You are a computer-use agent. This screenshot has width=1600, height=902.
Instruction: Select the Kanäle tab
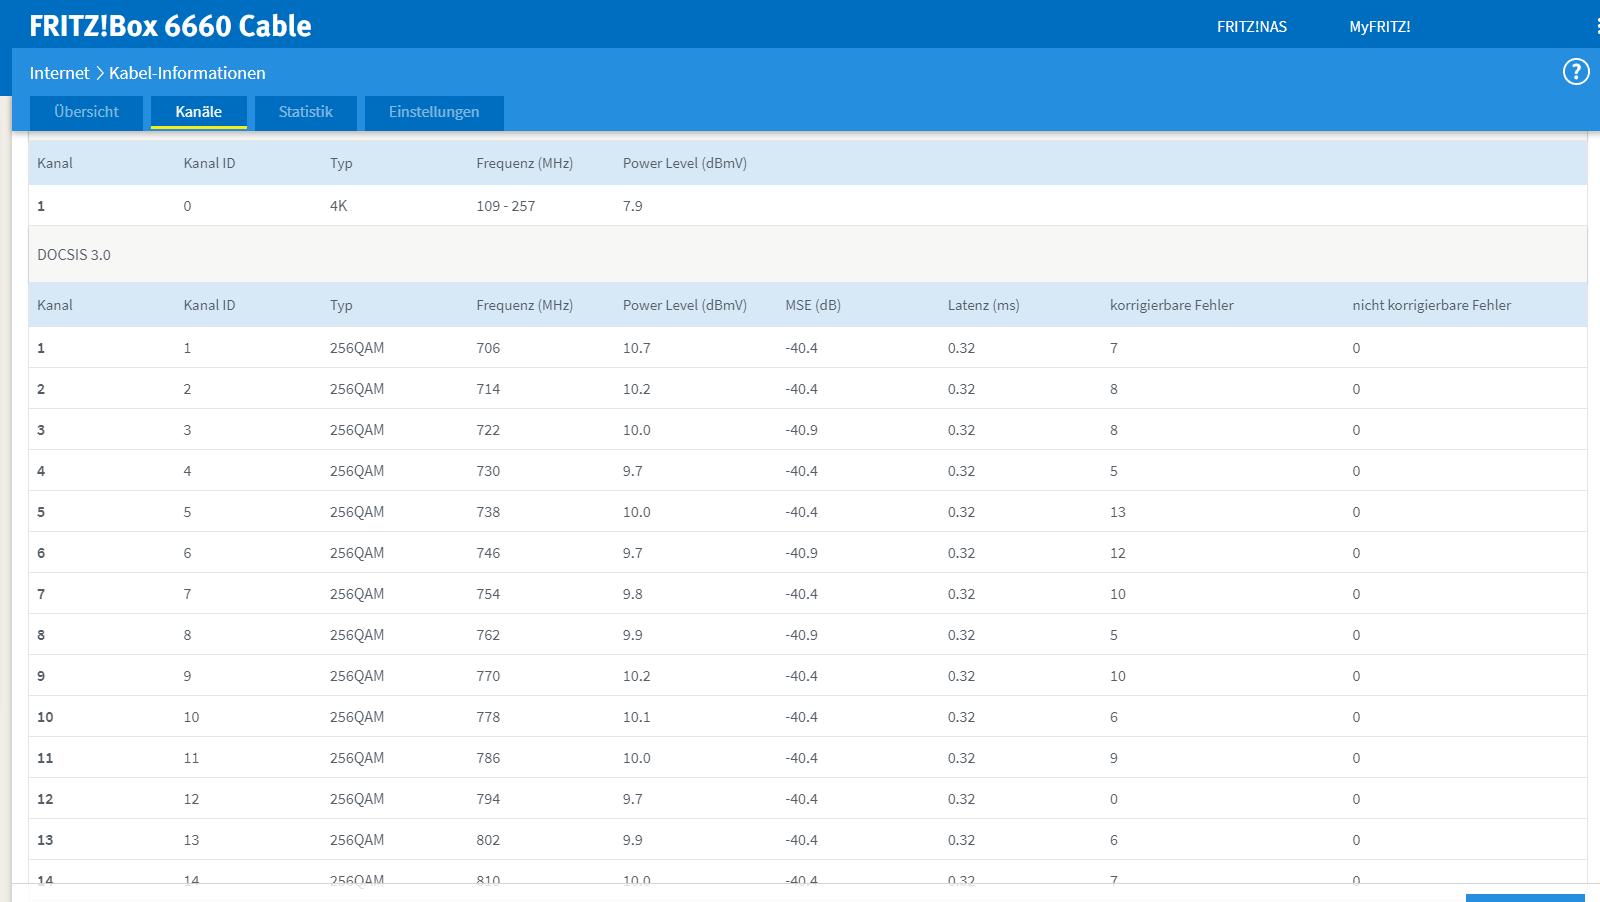[x=199, y=112]
